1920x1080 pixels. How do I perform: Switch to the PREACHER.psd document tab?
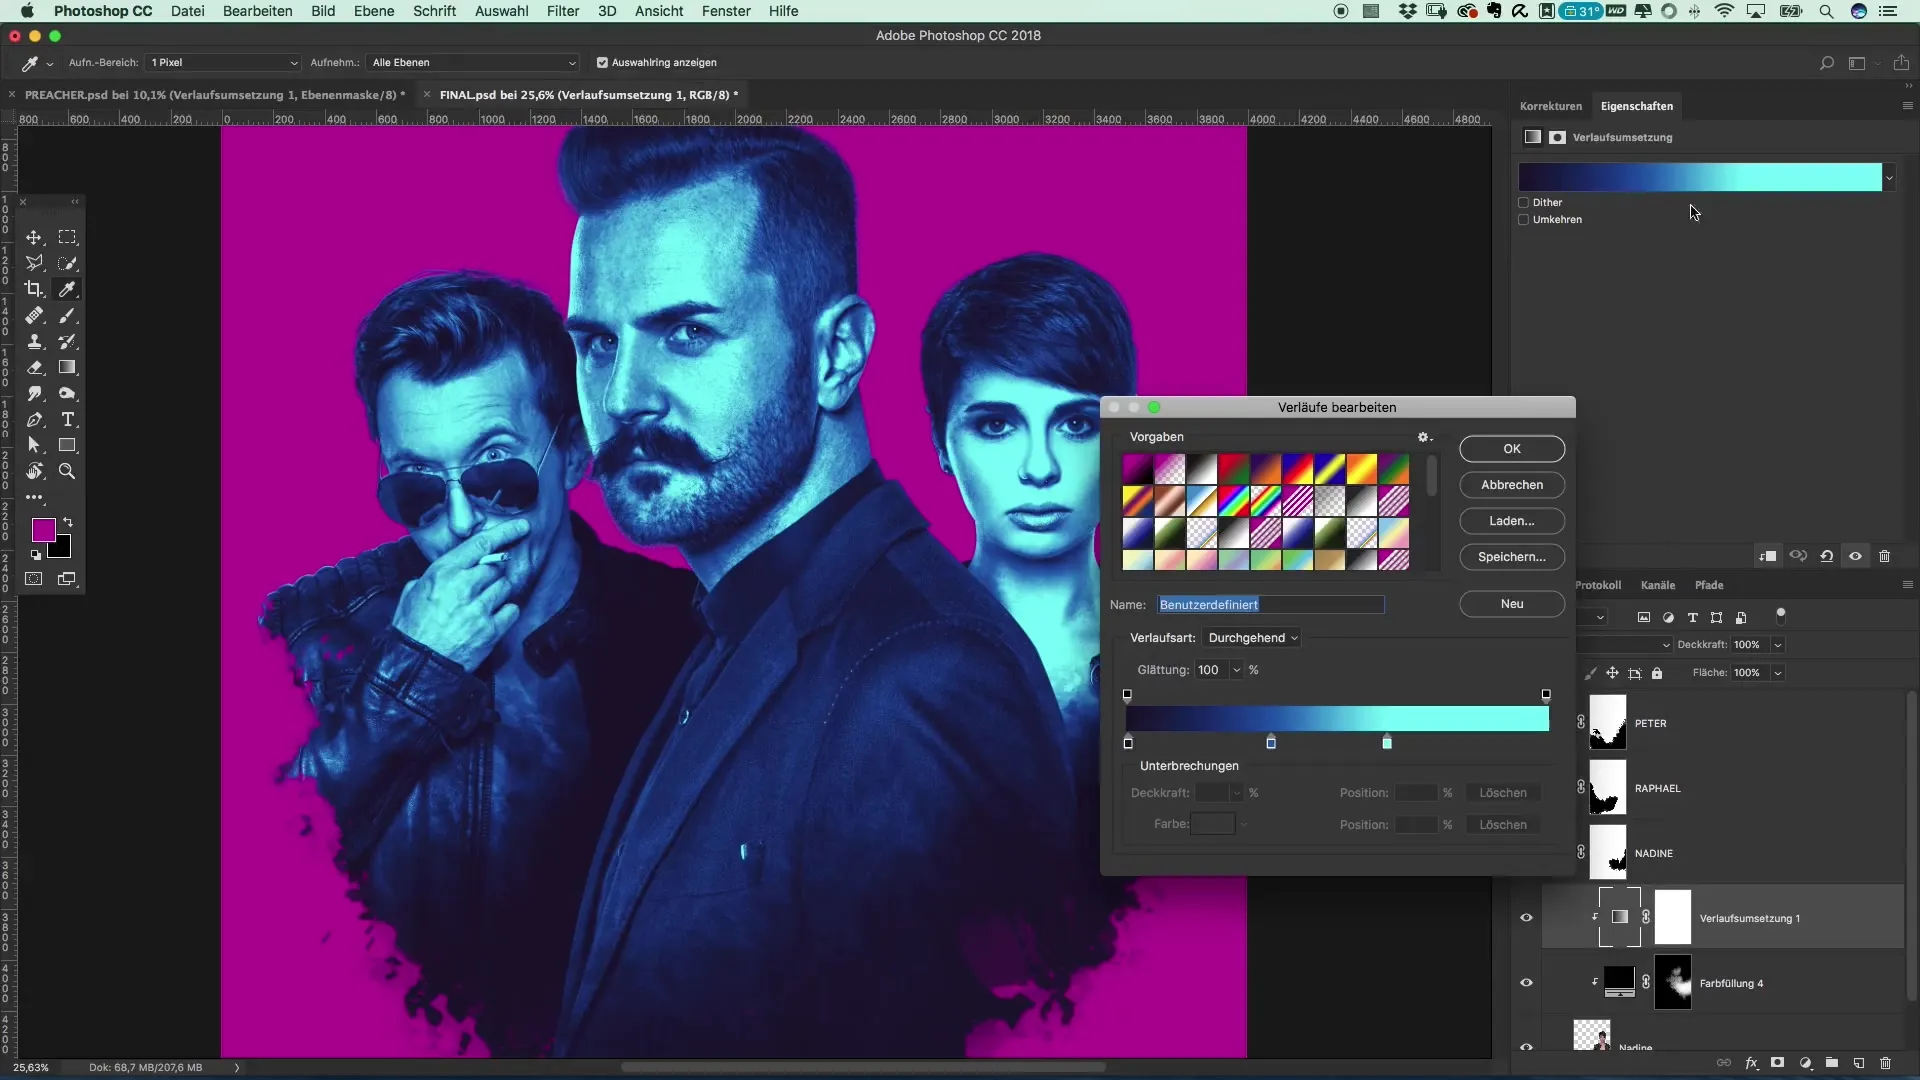pos(214,94)
